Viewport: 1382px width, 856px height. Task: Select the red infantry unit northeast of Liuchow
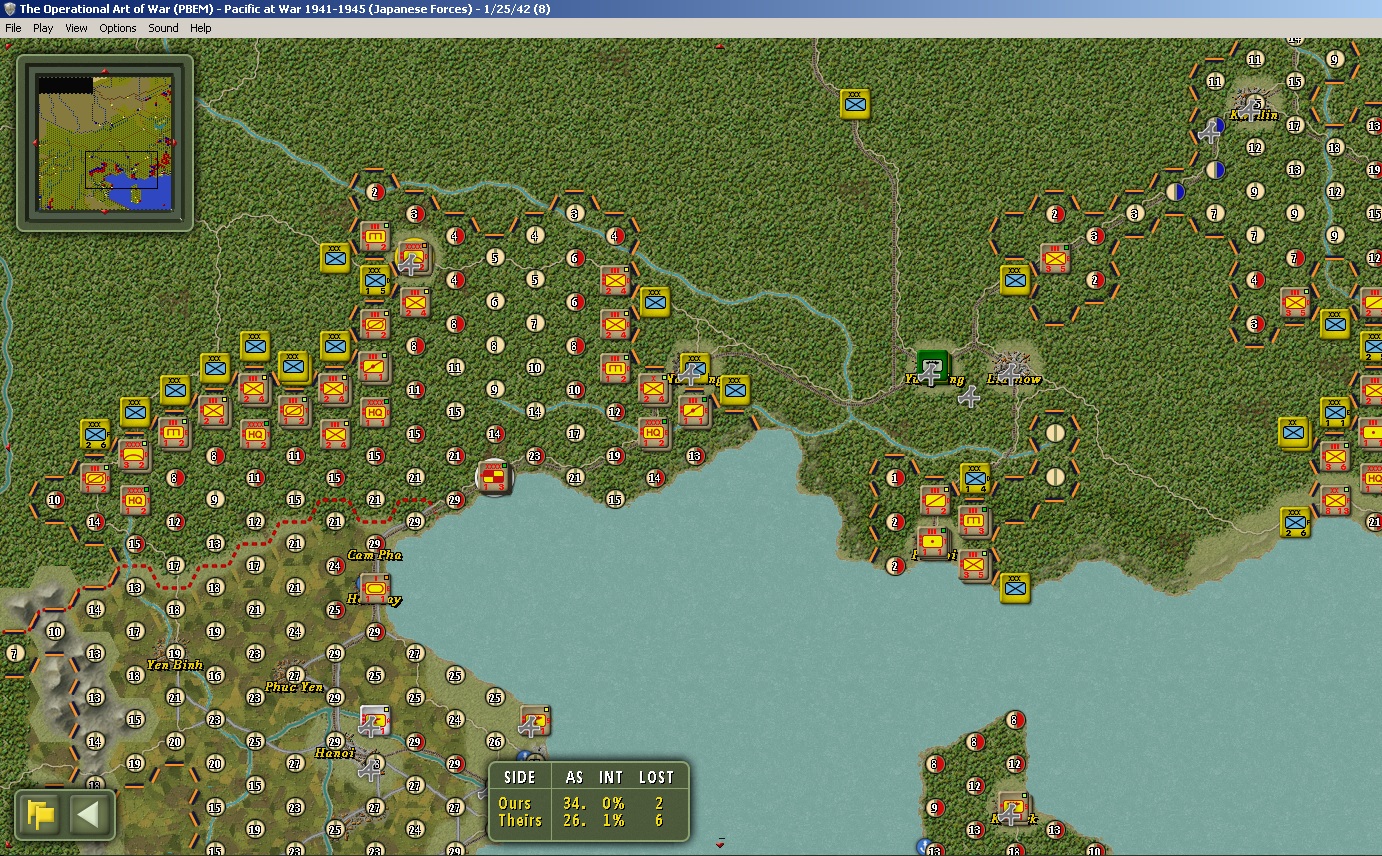[1055, 258]
